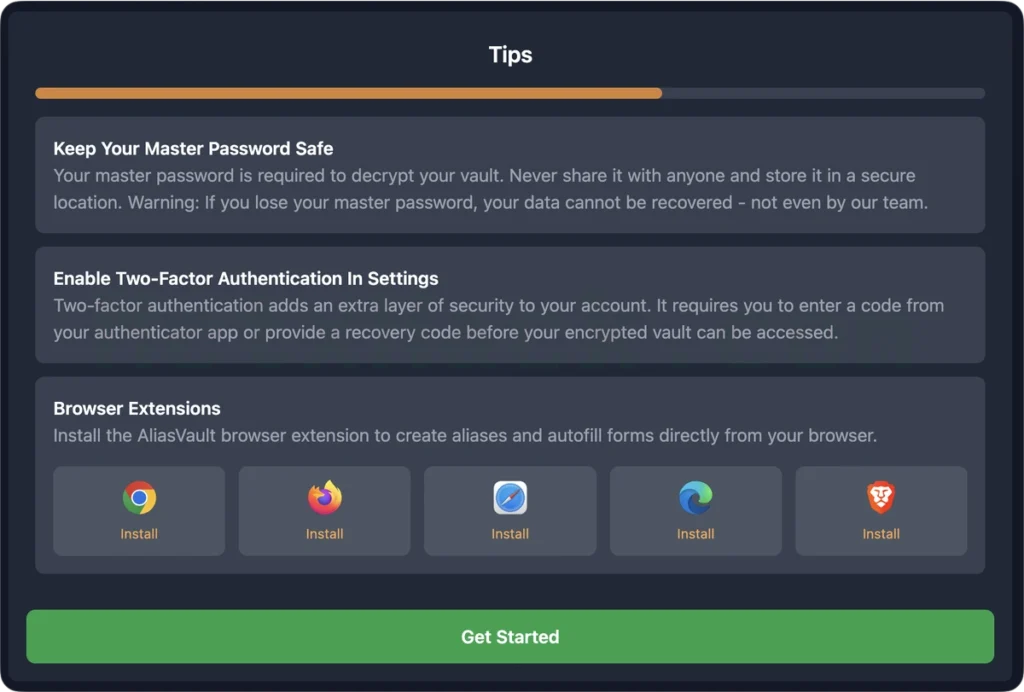Choose the Brave lion icon
This screenshot has height=692, width=1024.
pos(881,498)
